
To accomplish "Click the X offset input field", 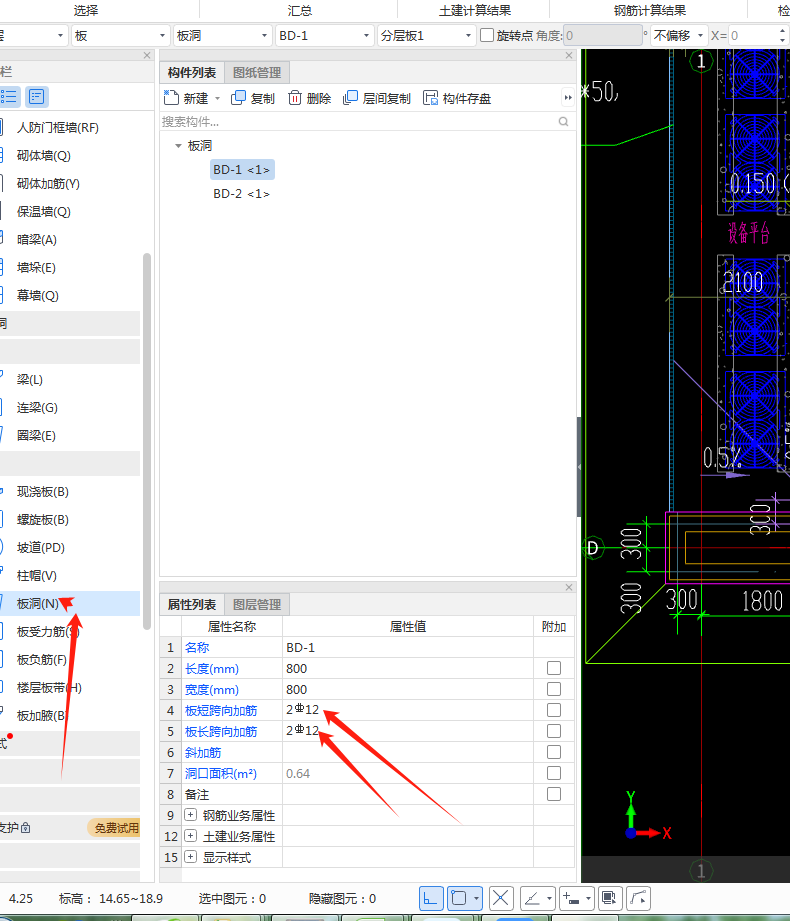I will click(754, 35).
